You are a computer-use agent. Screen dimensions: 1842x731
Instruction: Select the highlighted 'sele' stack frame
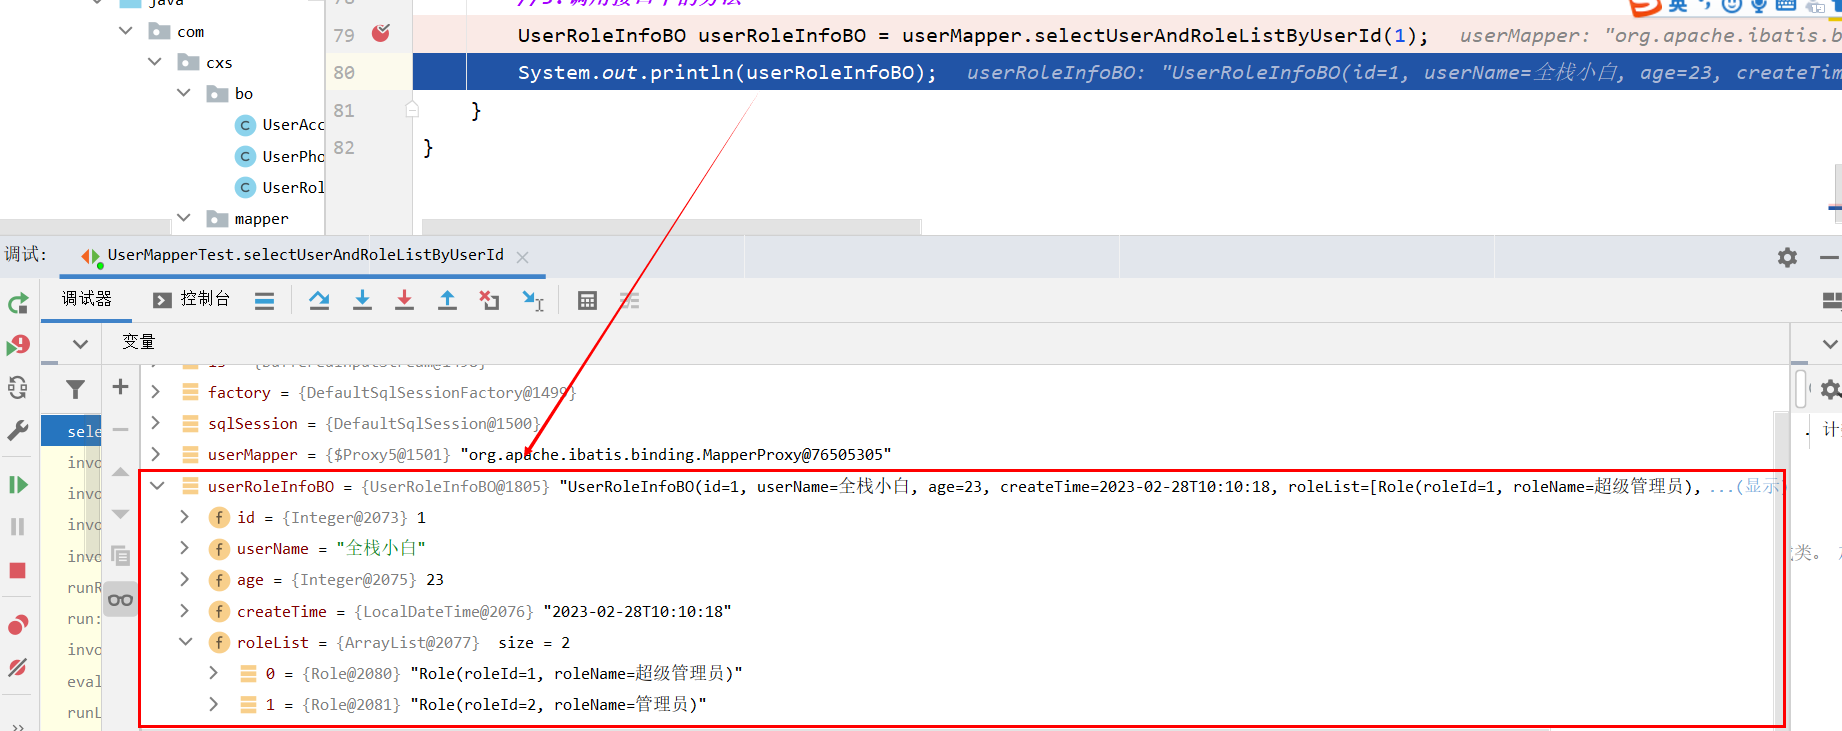tap(72, 431)
